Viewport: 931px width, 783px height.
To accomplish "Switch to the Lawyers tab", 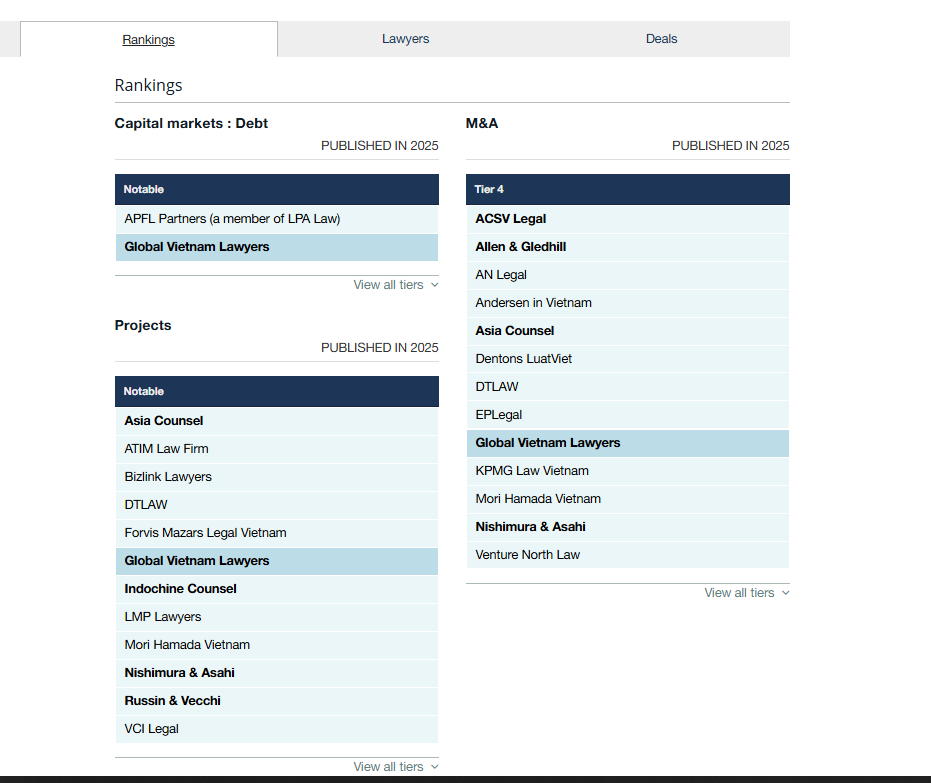I will tap(405, 39).
